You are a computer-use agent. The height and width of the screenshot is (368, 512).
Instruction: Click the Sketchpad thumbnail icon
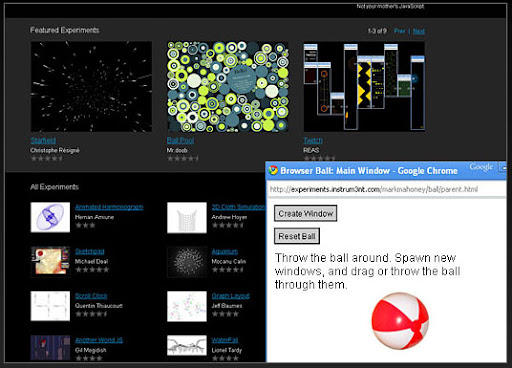(x=50, y=261)
